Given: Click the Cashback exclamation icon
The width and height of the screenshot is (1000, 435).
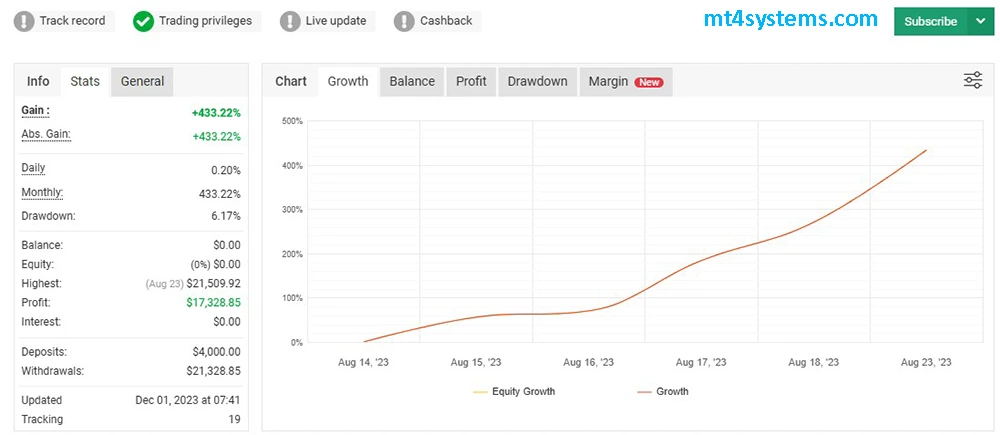Looking at the screenshot, I should click(404, 21).
